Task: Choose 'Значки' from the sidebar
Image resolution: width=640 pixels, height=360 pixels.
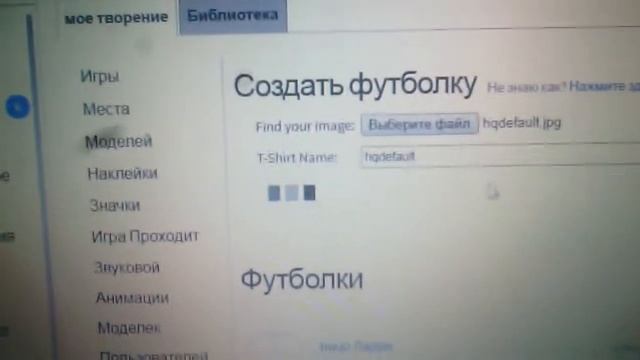Action: click(115, 205)
